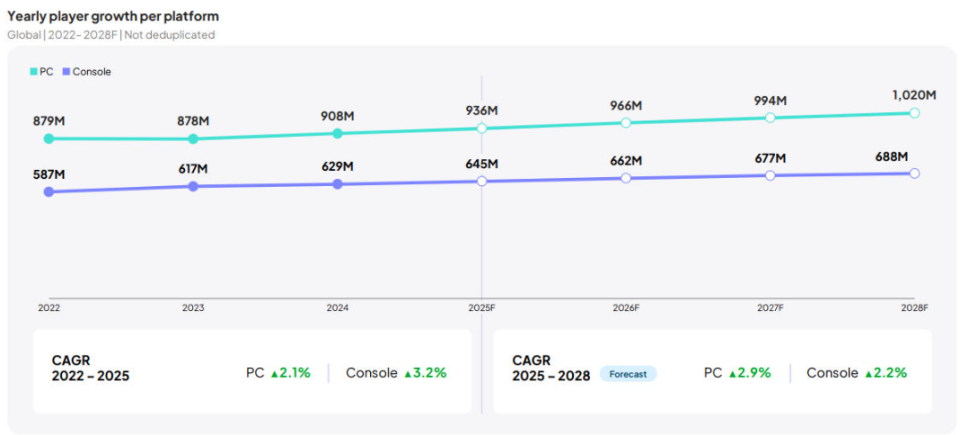Select the Forecast badge

coord(628,374)
